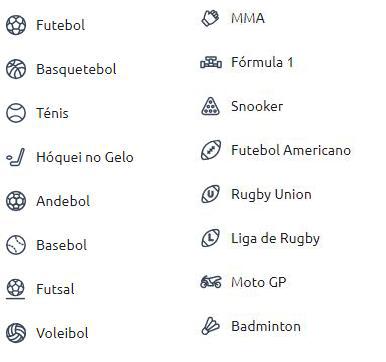Click the American football ball icon
386x362 pixels.
[211, 150]
